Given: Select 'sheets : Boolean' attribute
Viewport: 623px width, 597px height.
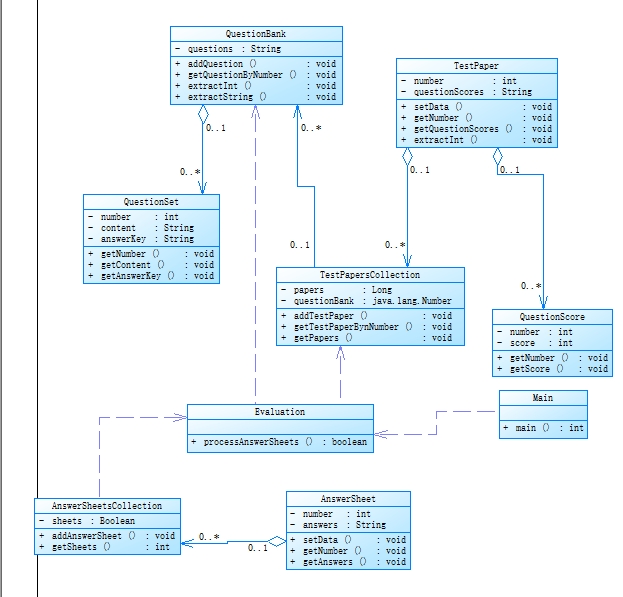Looking at the screenshot, I should 87,521.
